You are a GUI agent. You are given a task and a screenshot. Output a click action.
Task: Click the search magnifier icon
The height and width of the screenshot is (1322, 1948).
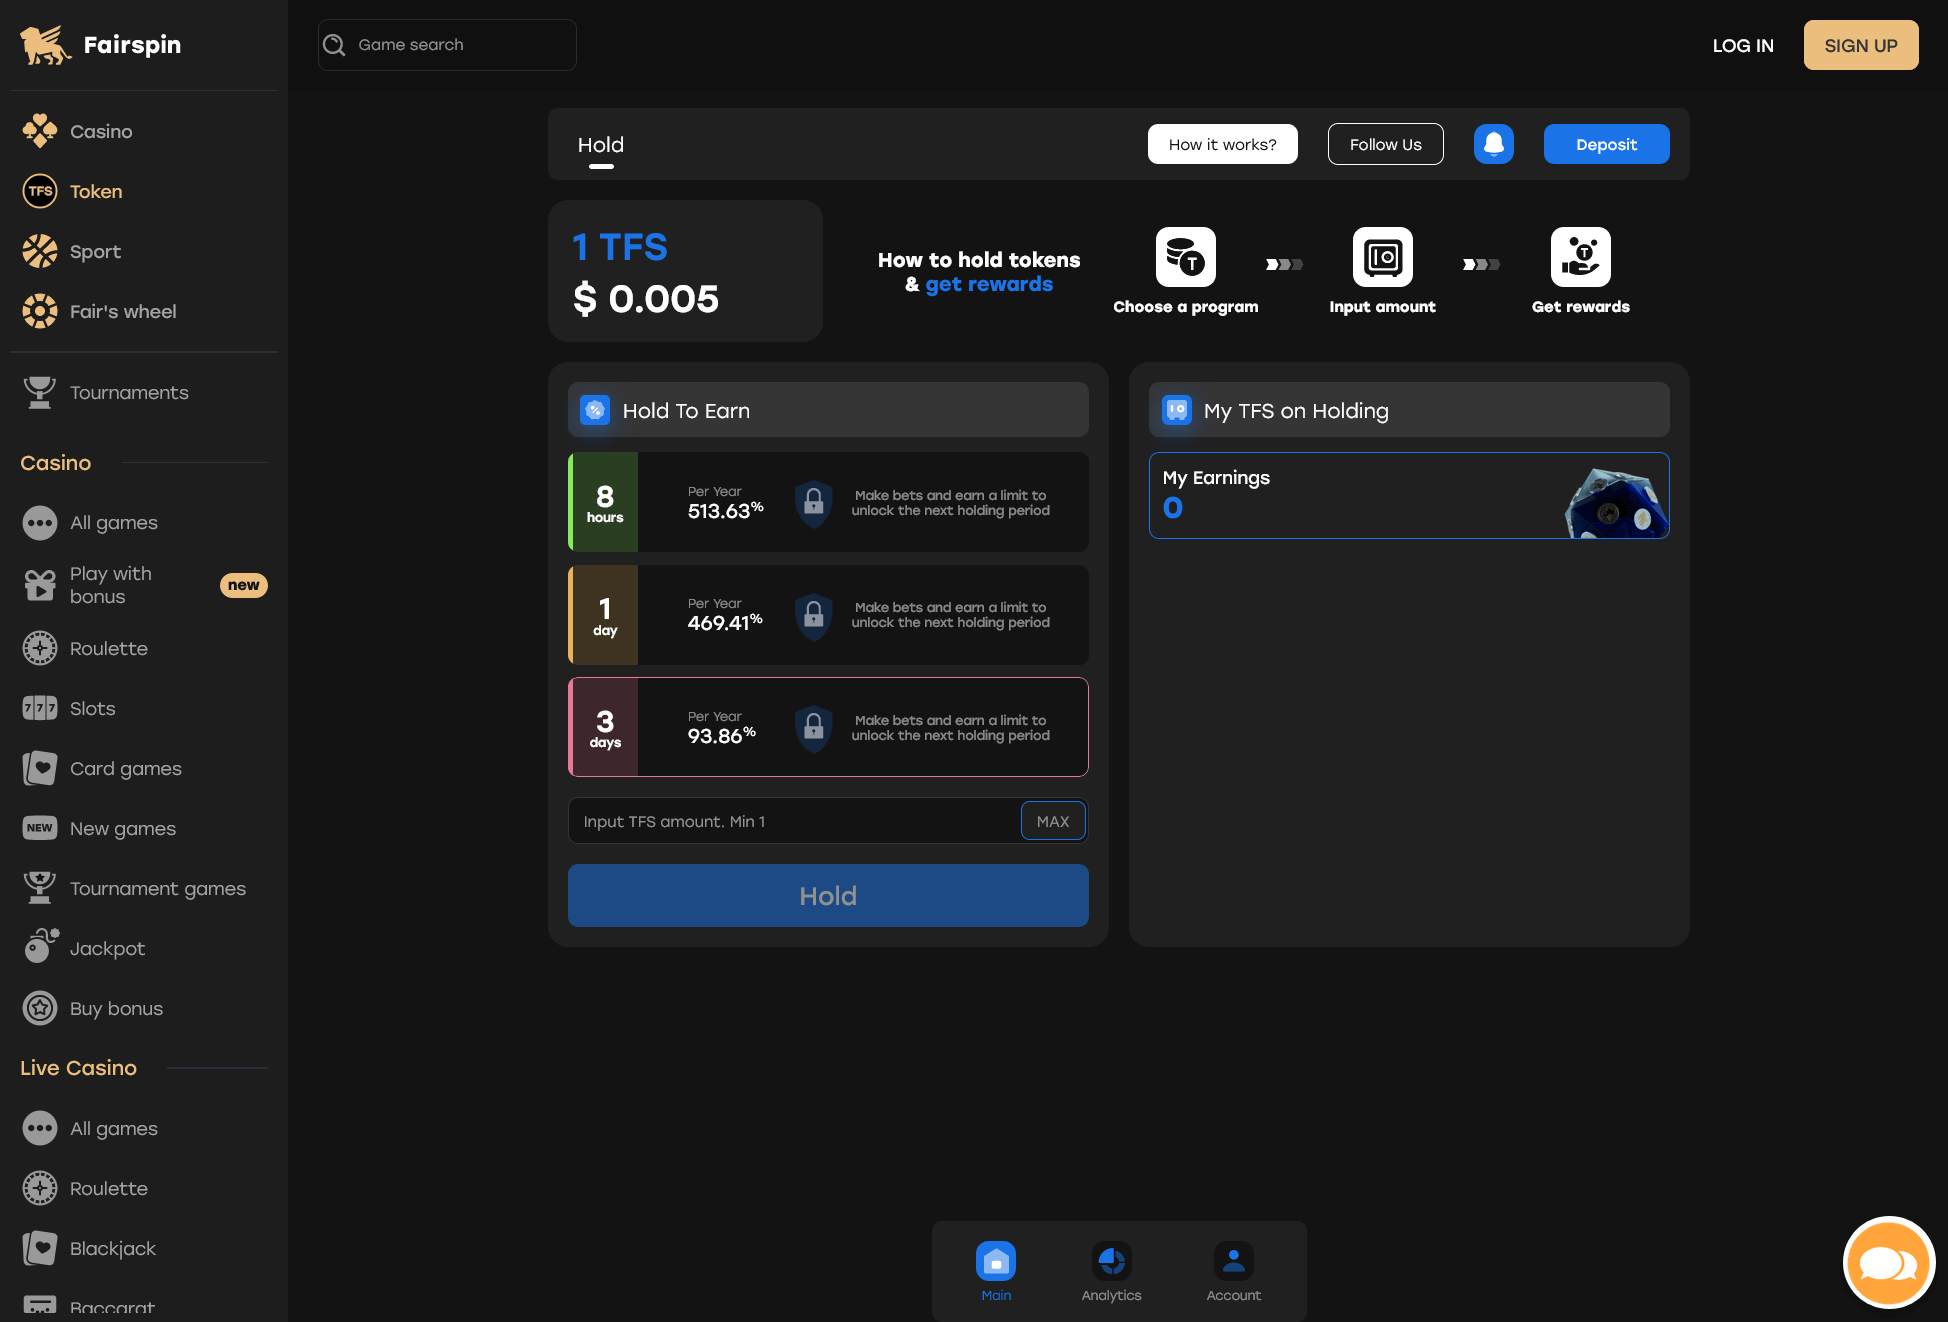[x=335, y=45]
